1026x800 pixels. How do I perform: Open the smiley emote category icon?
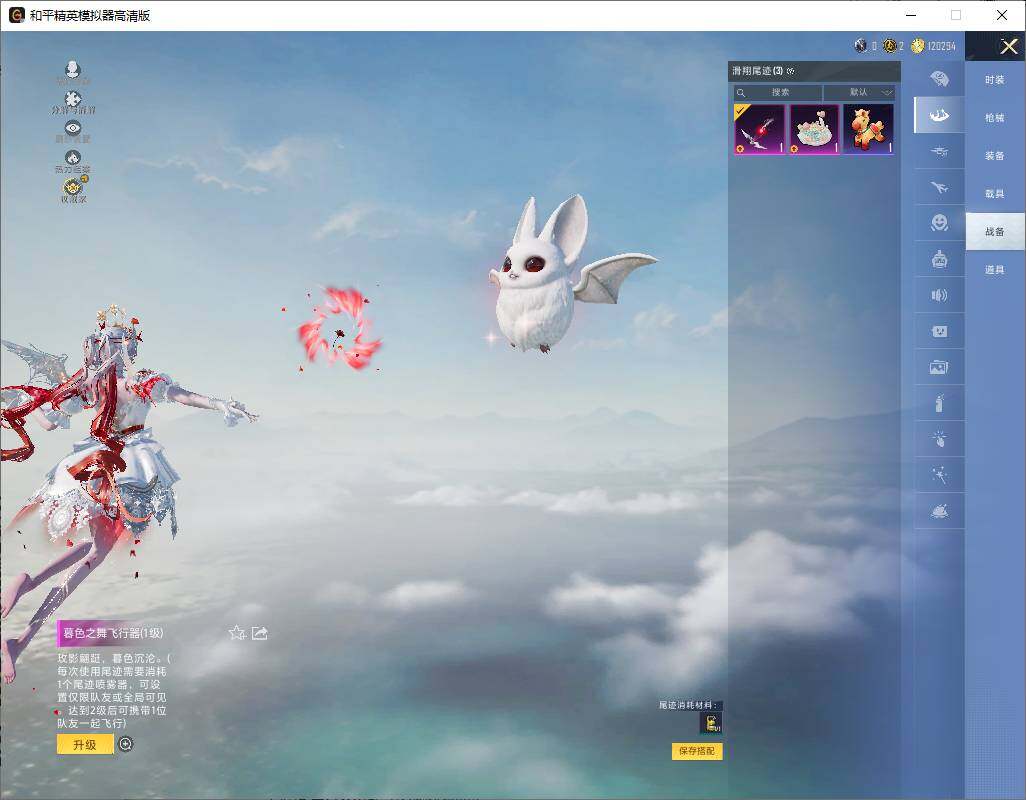939,223
